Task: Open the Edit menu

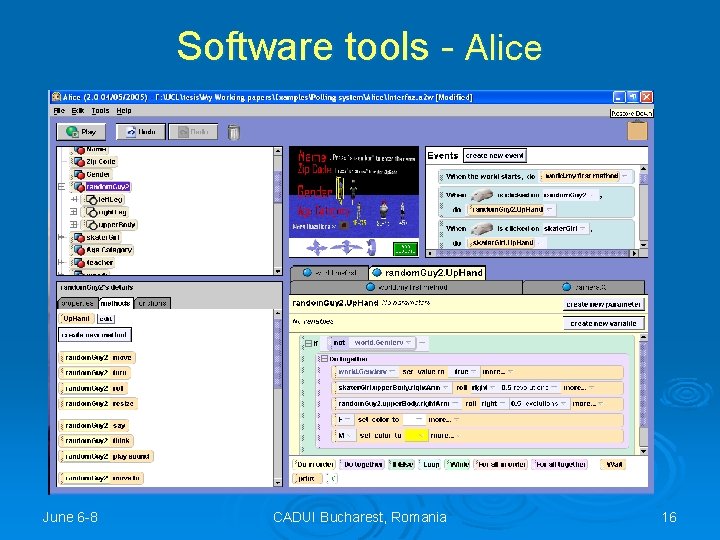Action: (x=78, y=111)
